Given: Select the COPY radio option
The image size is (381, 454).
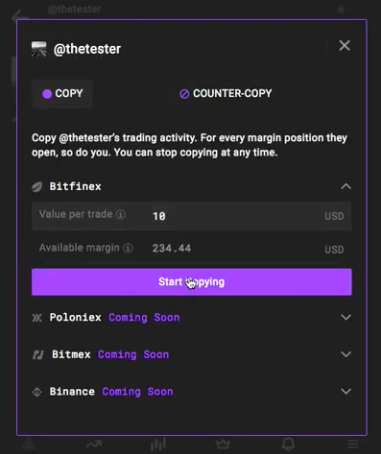Looking at the screenshot, I should pos(62,94).
